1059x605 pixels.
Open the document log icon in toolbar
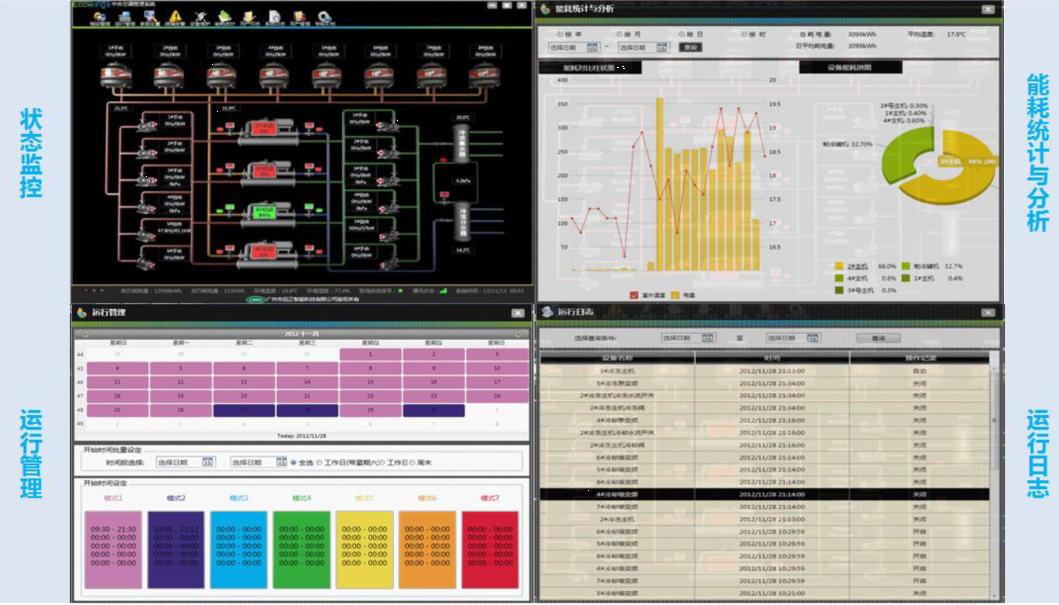click(x=274, y=18)
